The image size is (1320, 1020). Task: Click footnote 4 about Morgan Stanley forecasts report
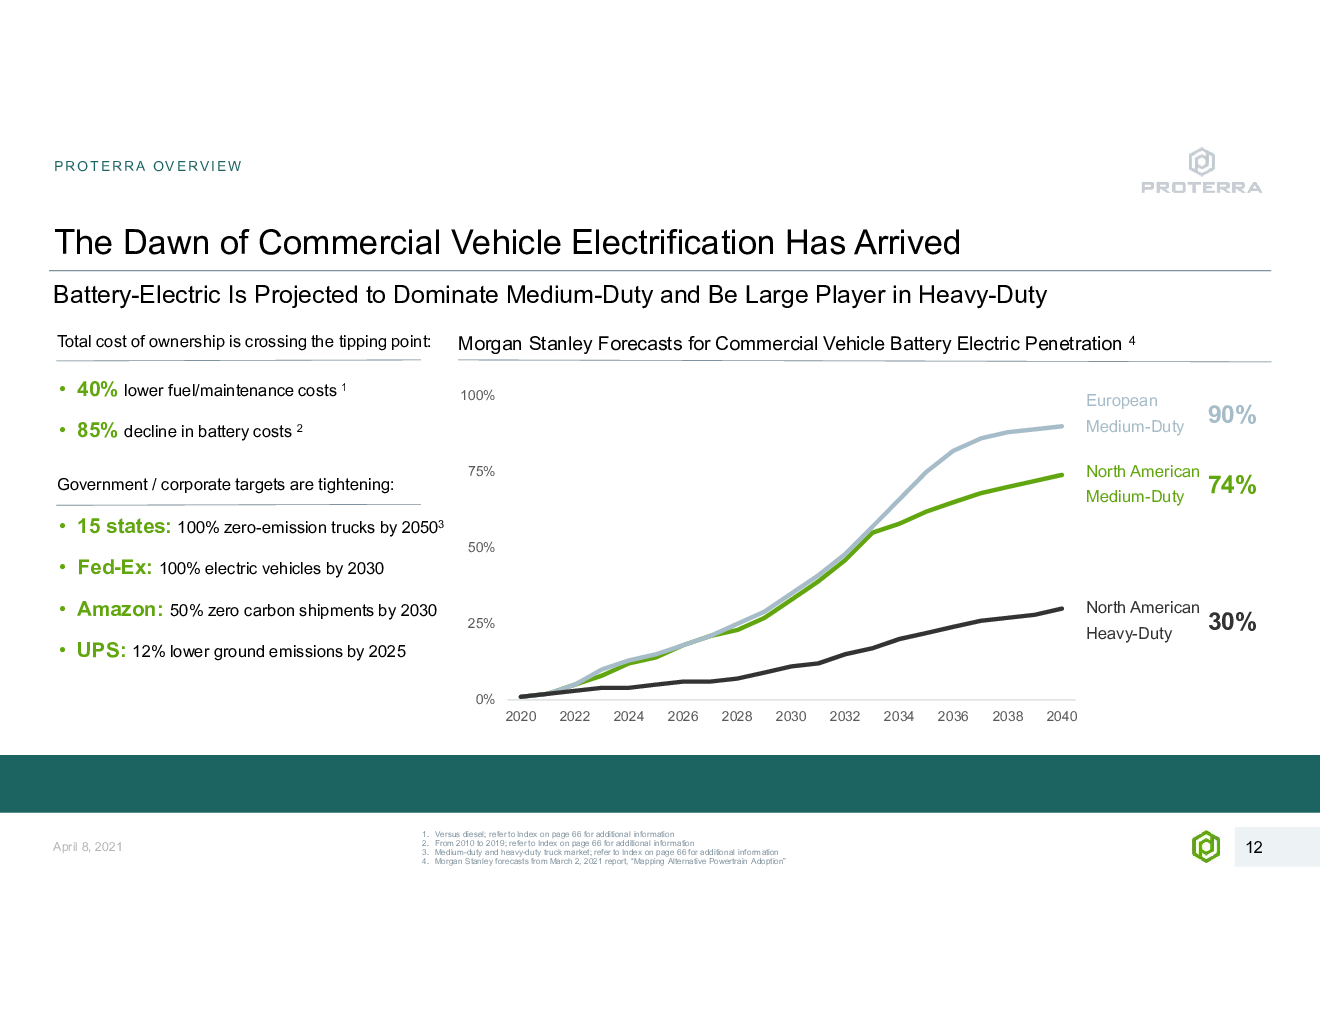(x=604, y=861)
